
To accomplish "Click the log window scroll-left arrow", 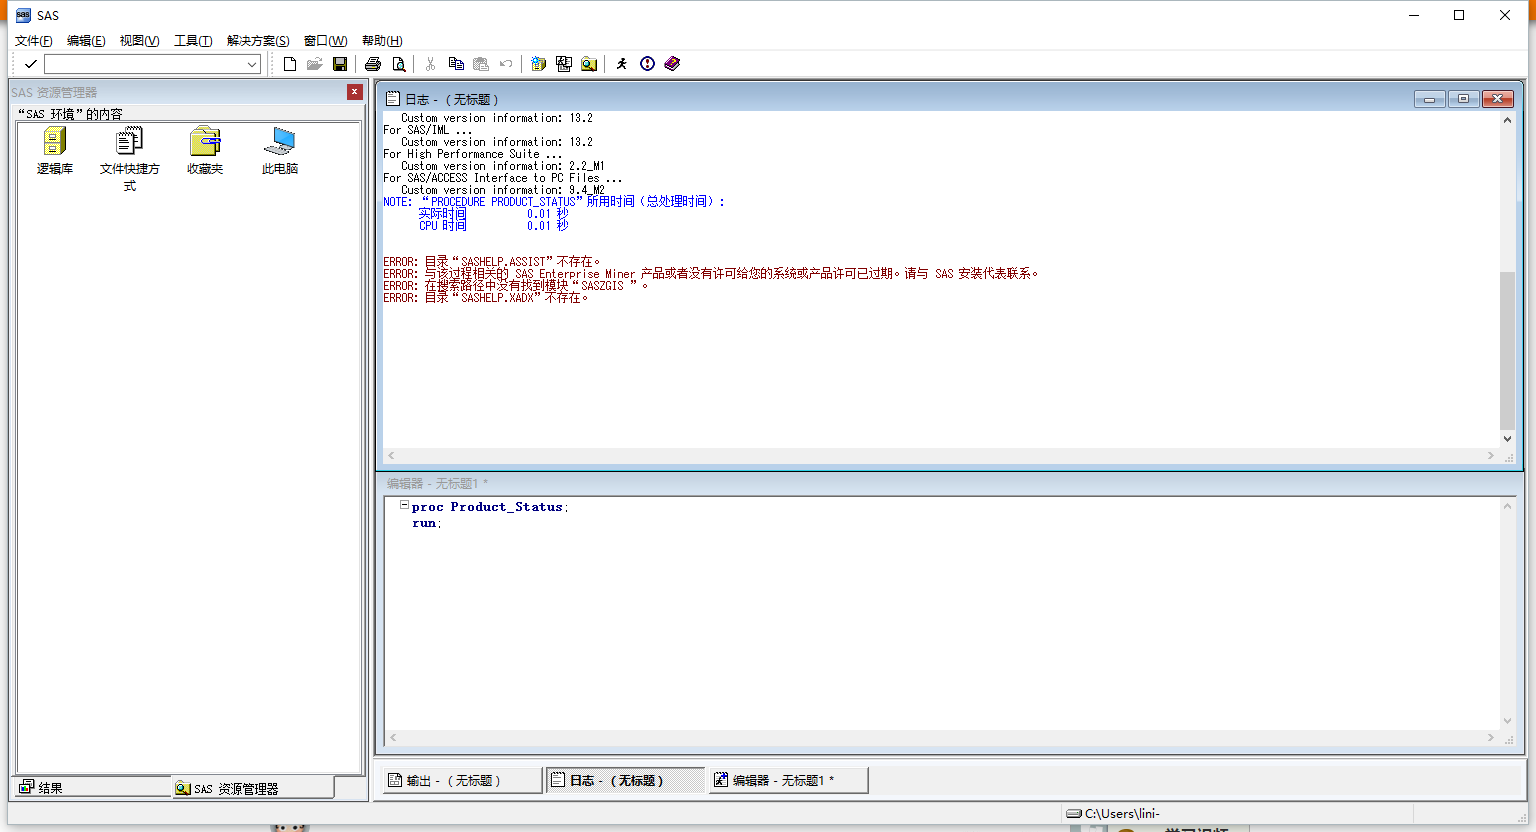I will [391, 456].
